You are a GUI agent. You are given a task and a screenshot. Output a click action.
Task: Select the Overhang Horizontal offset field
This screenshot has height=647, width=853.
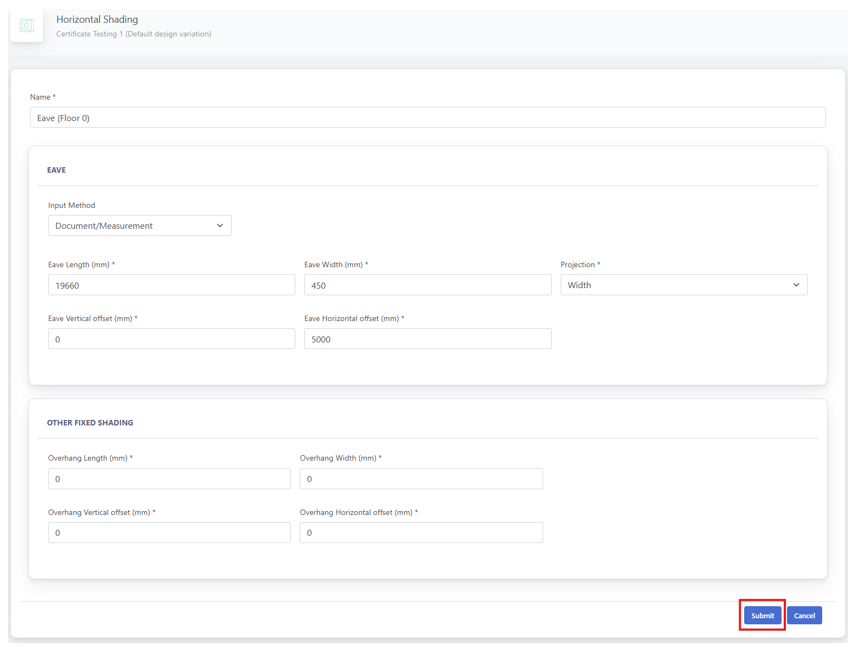421,532
